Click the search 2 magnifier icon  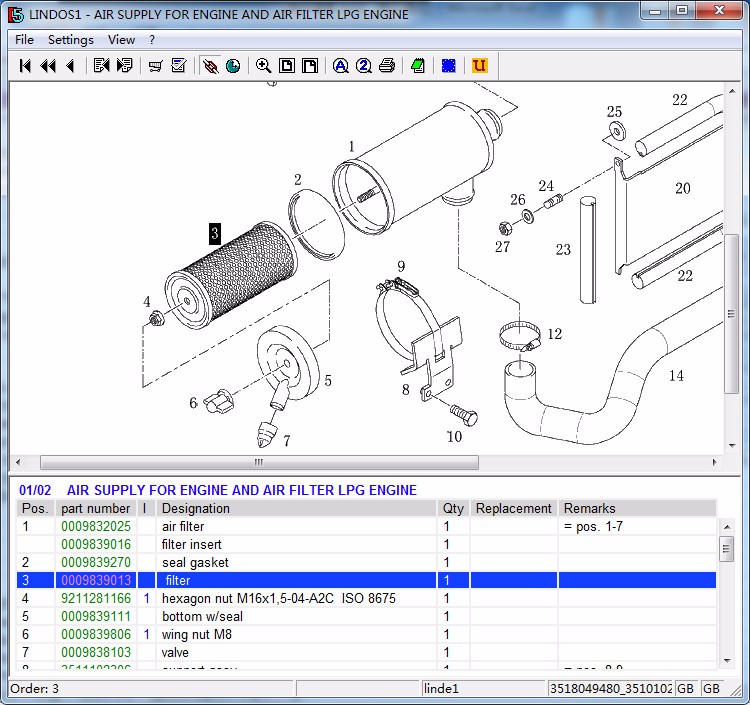364,66
